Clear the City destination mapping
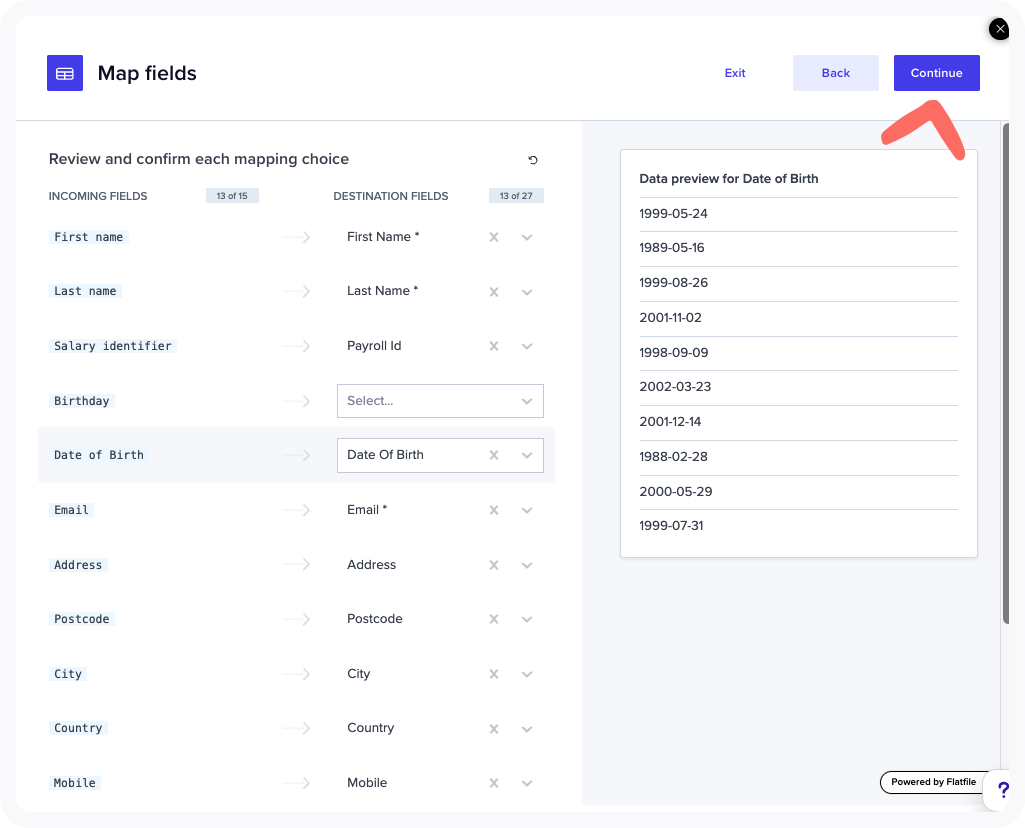1025x828 pixels. coord(494,674)
